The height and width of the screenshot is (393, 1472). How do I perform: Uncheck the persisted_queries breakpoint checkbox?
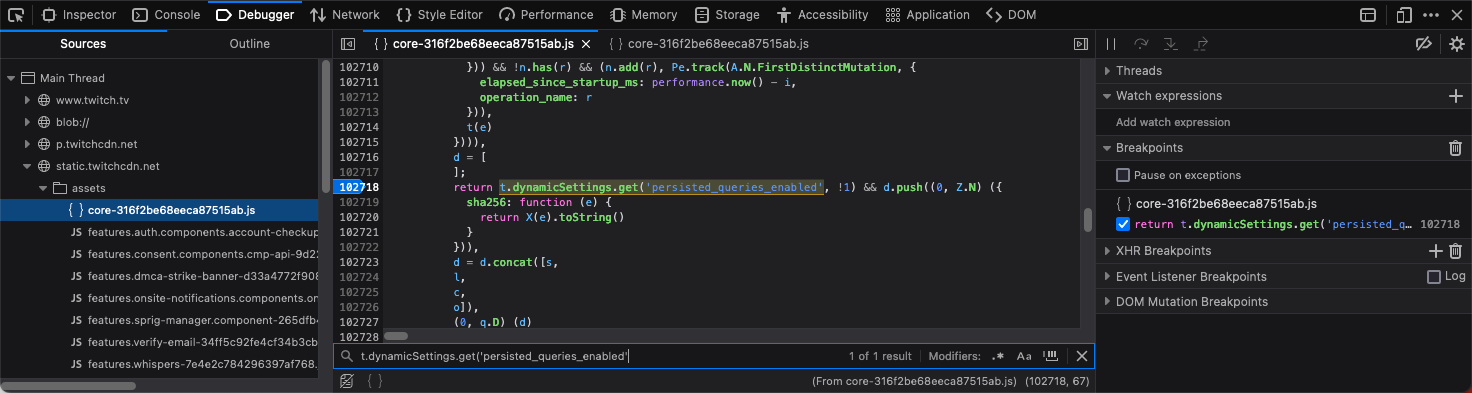[x=1122, y=224]
